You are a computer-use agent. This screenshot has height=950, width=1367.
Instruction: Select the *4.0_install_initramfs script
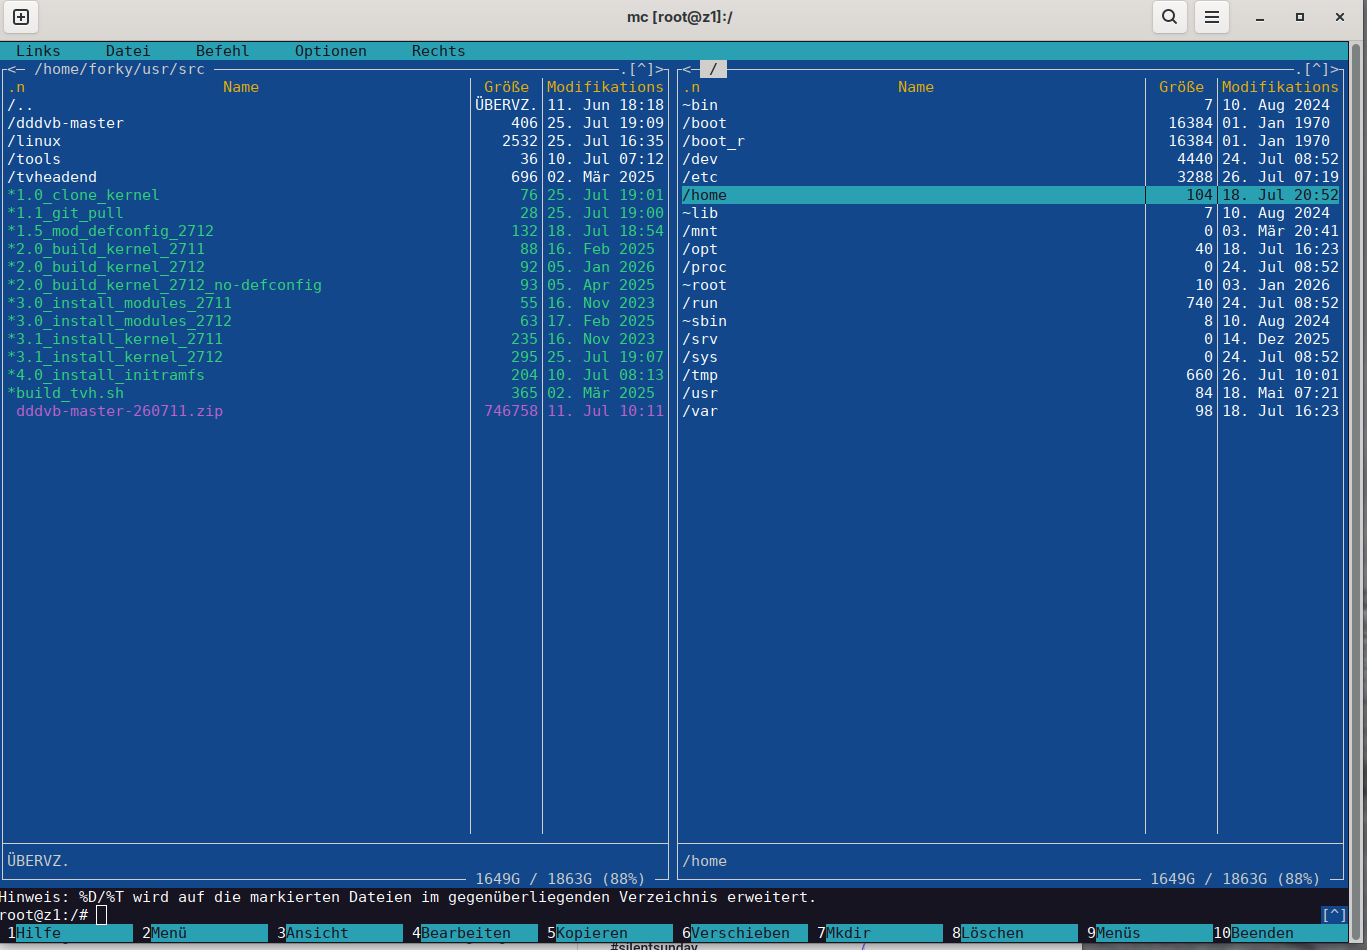[336, 375]
